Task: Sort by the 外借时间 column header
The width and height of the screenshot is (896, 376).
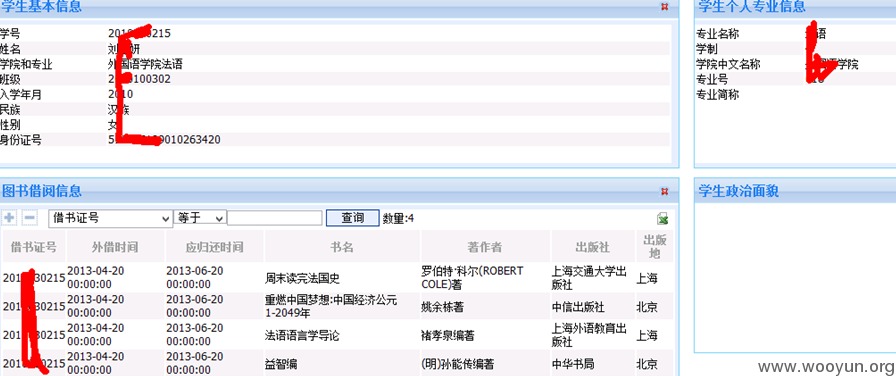Action: pyautogui.click(x=115, y=247)
